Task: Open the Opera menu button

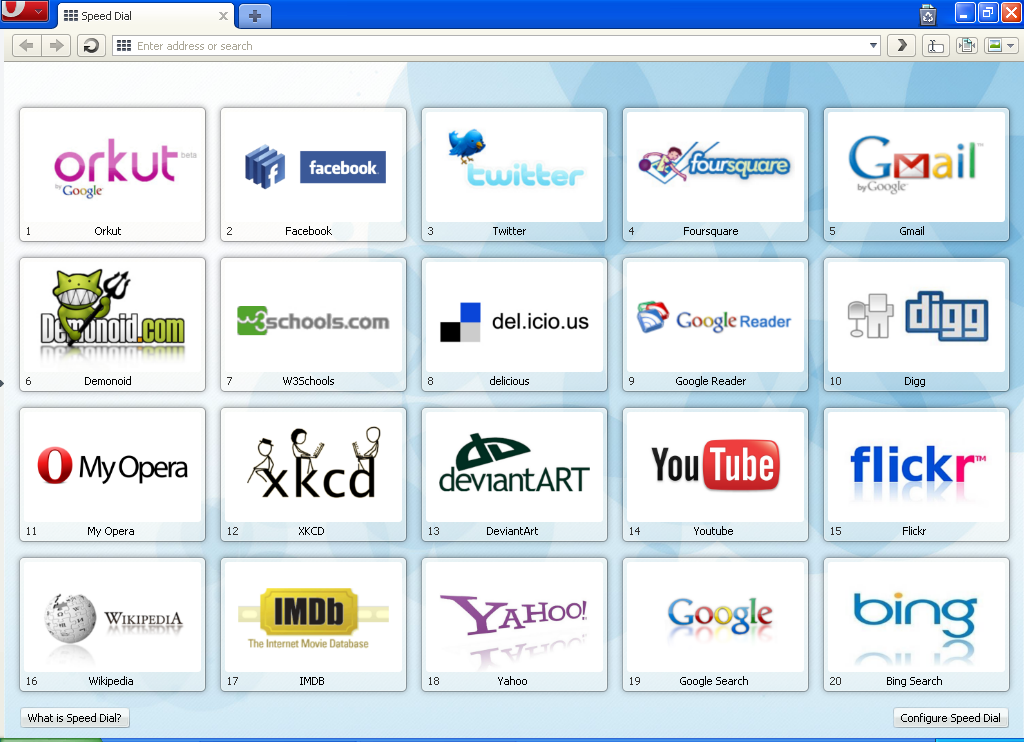Action: click(24, 10)
